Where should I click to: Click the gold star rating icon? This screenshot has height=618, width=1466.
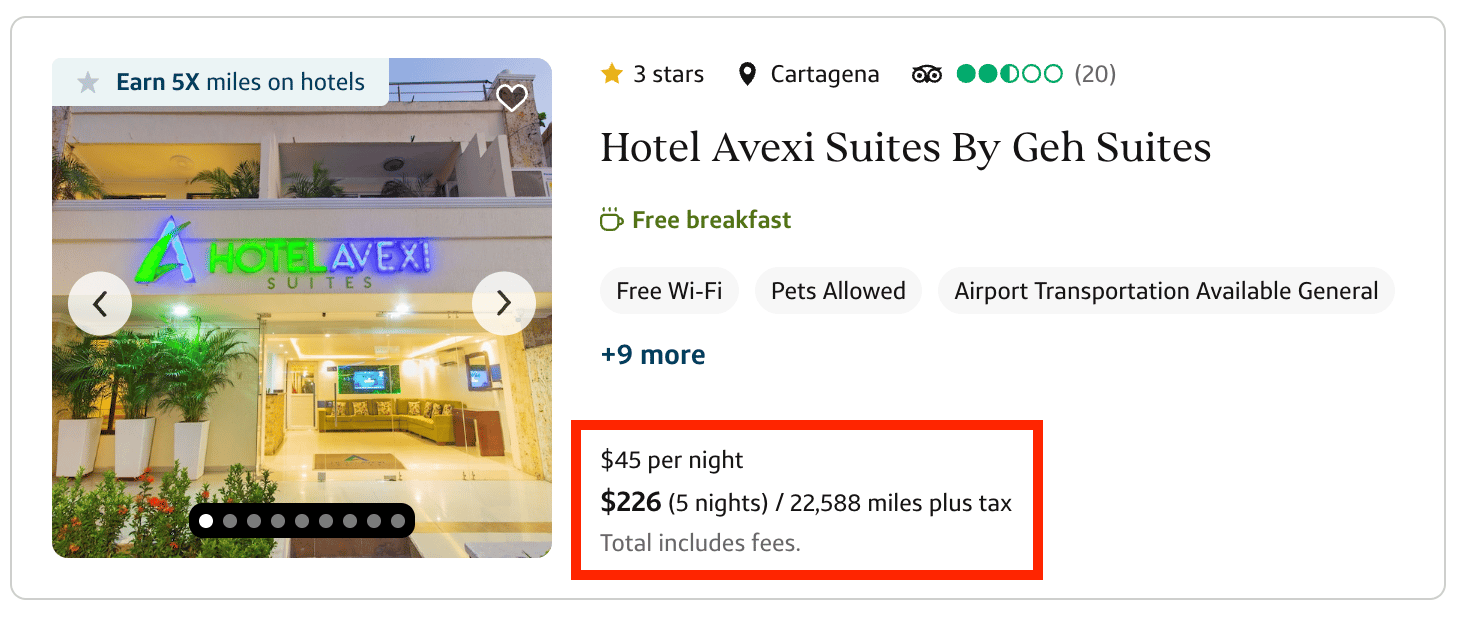(x=612, y=74)
